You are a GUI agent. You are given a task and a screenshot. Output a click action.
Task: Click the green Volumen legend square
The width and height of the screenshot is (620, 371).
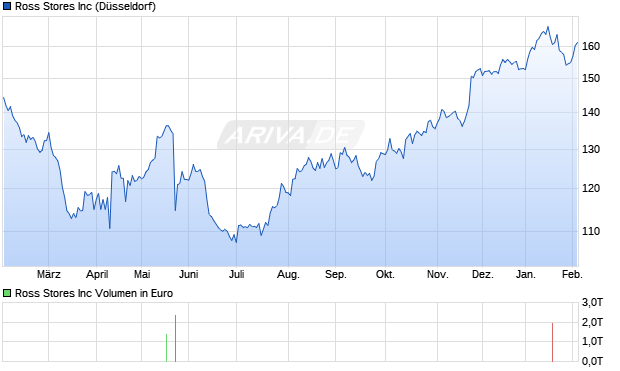[7, 293]
